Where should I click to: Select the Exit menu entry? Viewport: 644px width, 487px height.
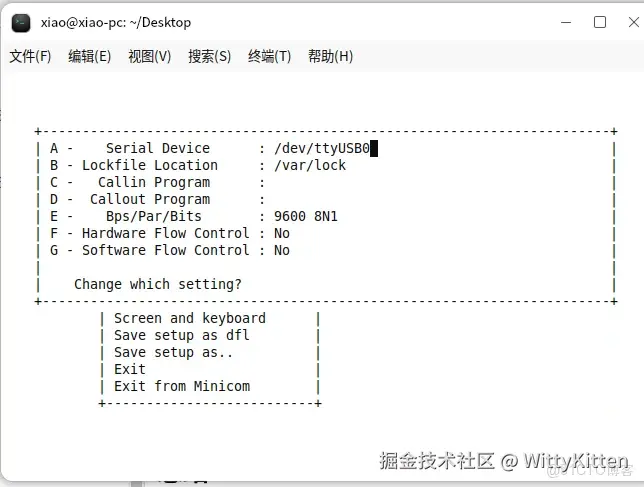point(130,369)
